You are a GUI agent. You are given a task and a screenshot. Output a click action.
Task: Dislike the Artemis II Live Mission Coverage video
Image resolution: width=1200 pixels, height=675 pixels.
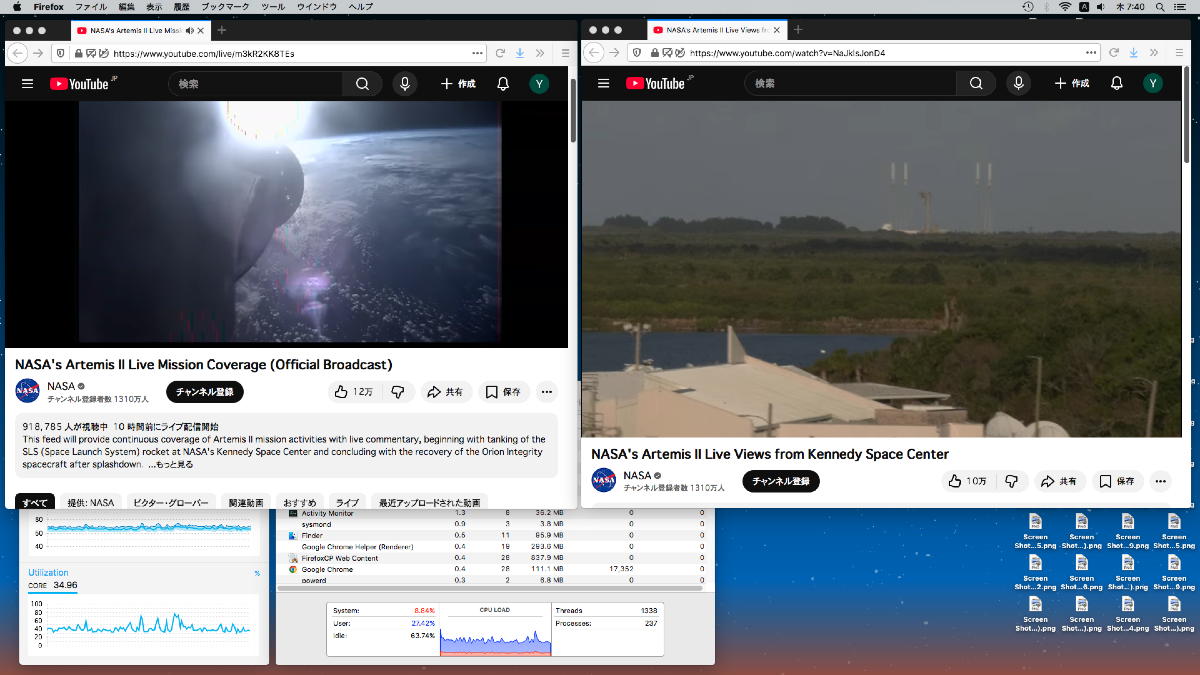click(x=397, y=392)
